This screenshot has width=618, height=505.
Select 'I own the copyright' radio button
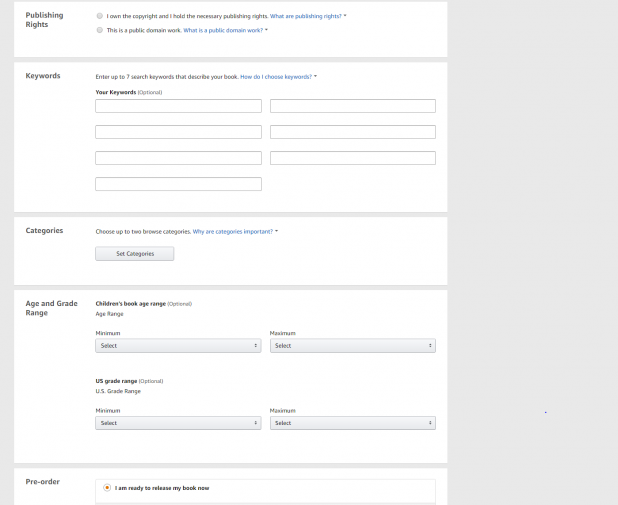coord(100,16)
